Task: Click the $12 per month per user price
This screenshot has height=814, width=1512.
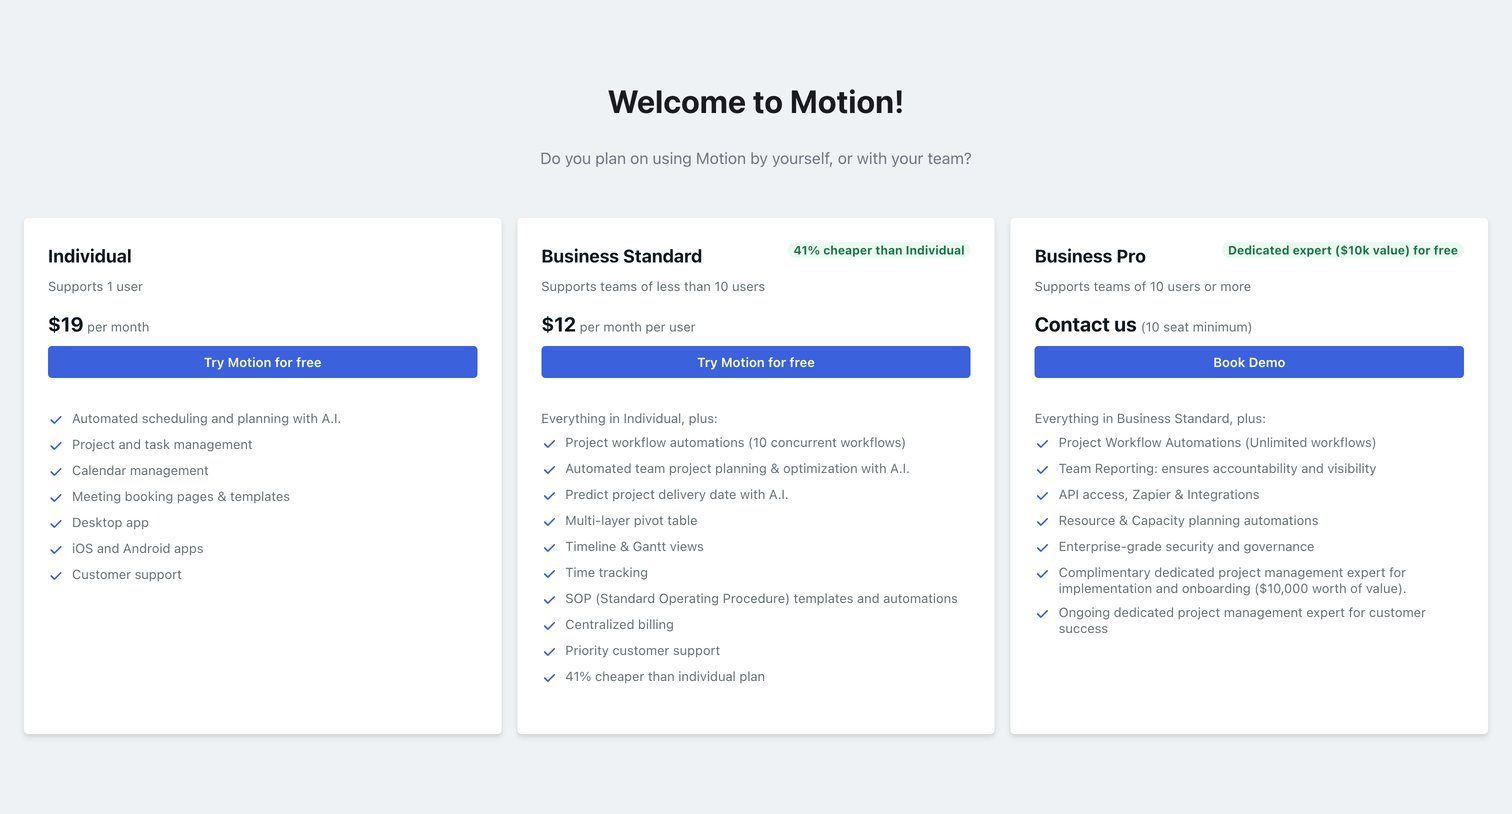Action: click(618, 325)
